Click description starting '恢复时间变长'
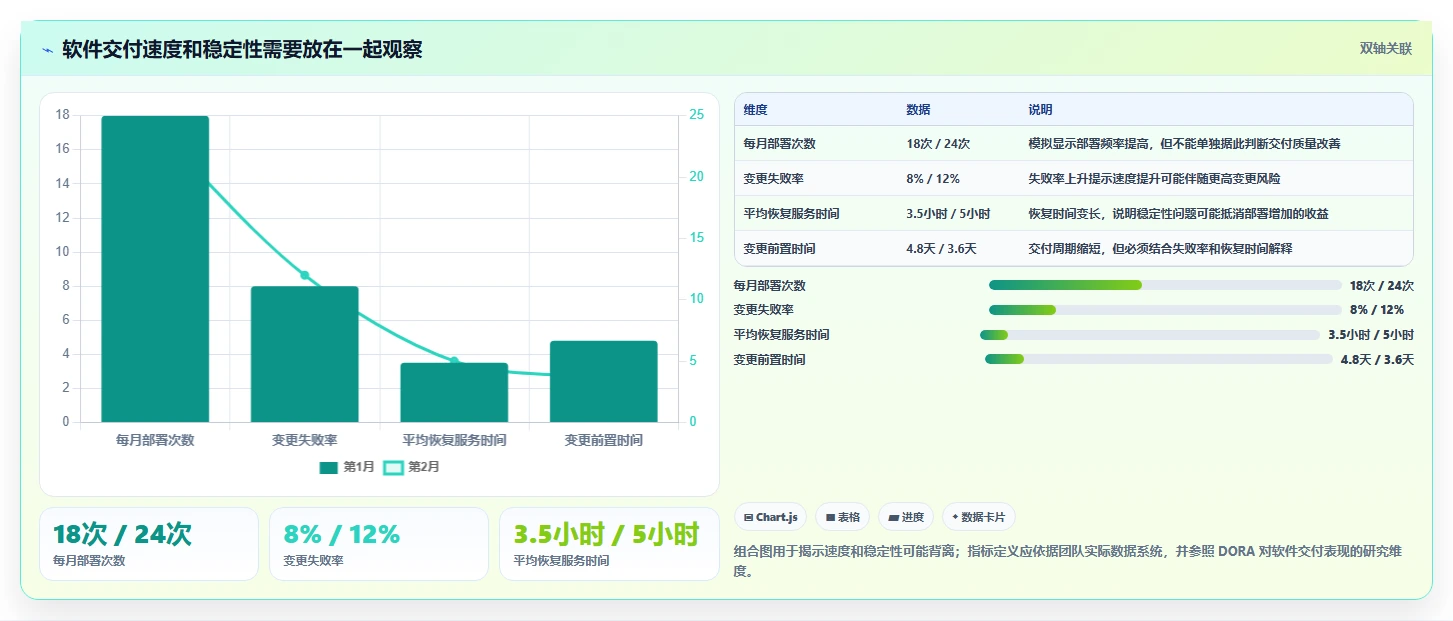This screenshot has height=621, width=1453. coord(1178,214)
